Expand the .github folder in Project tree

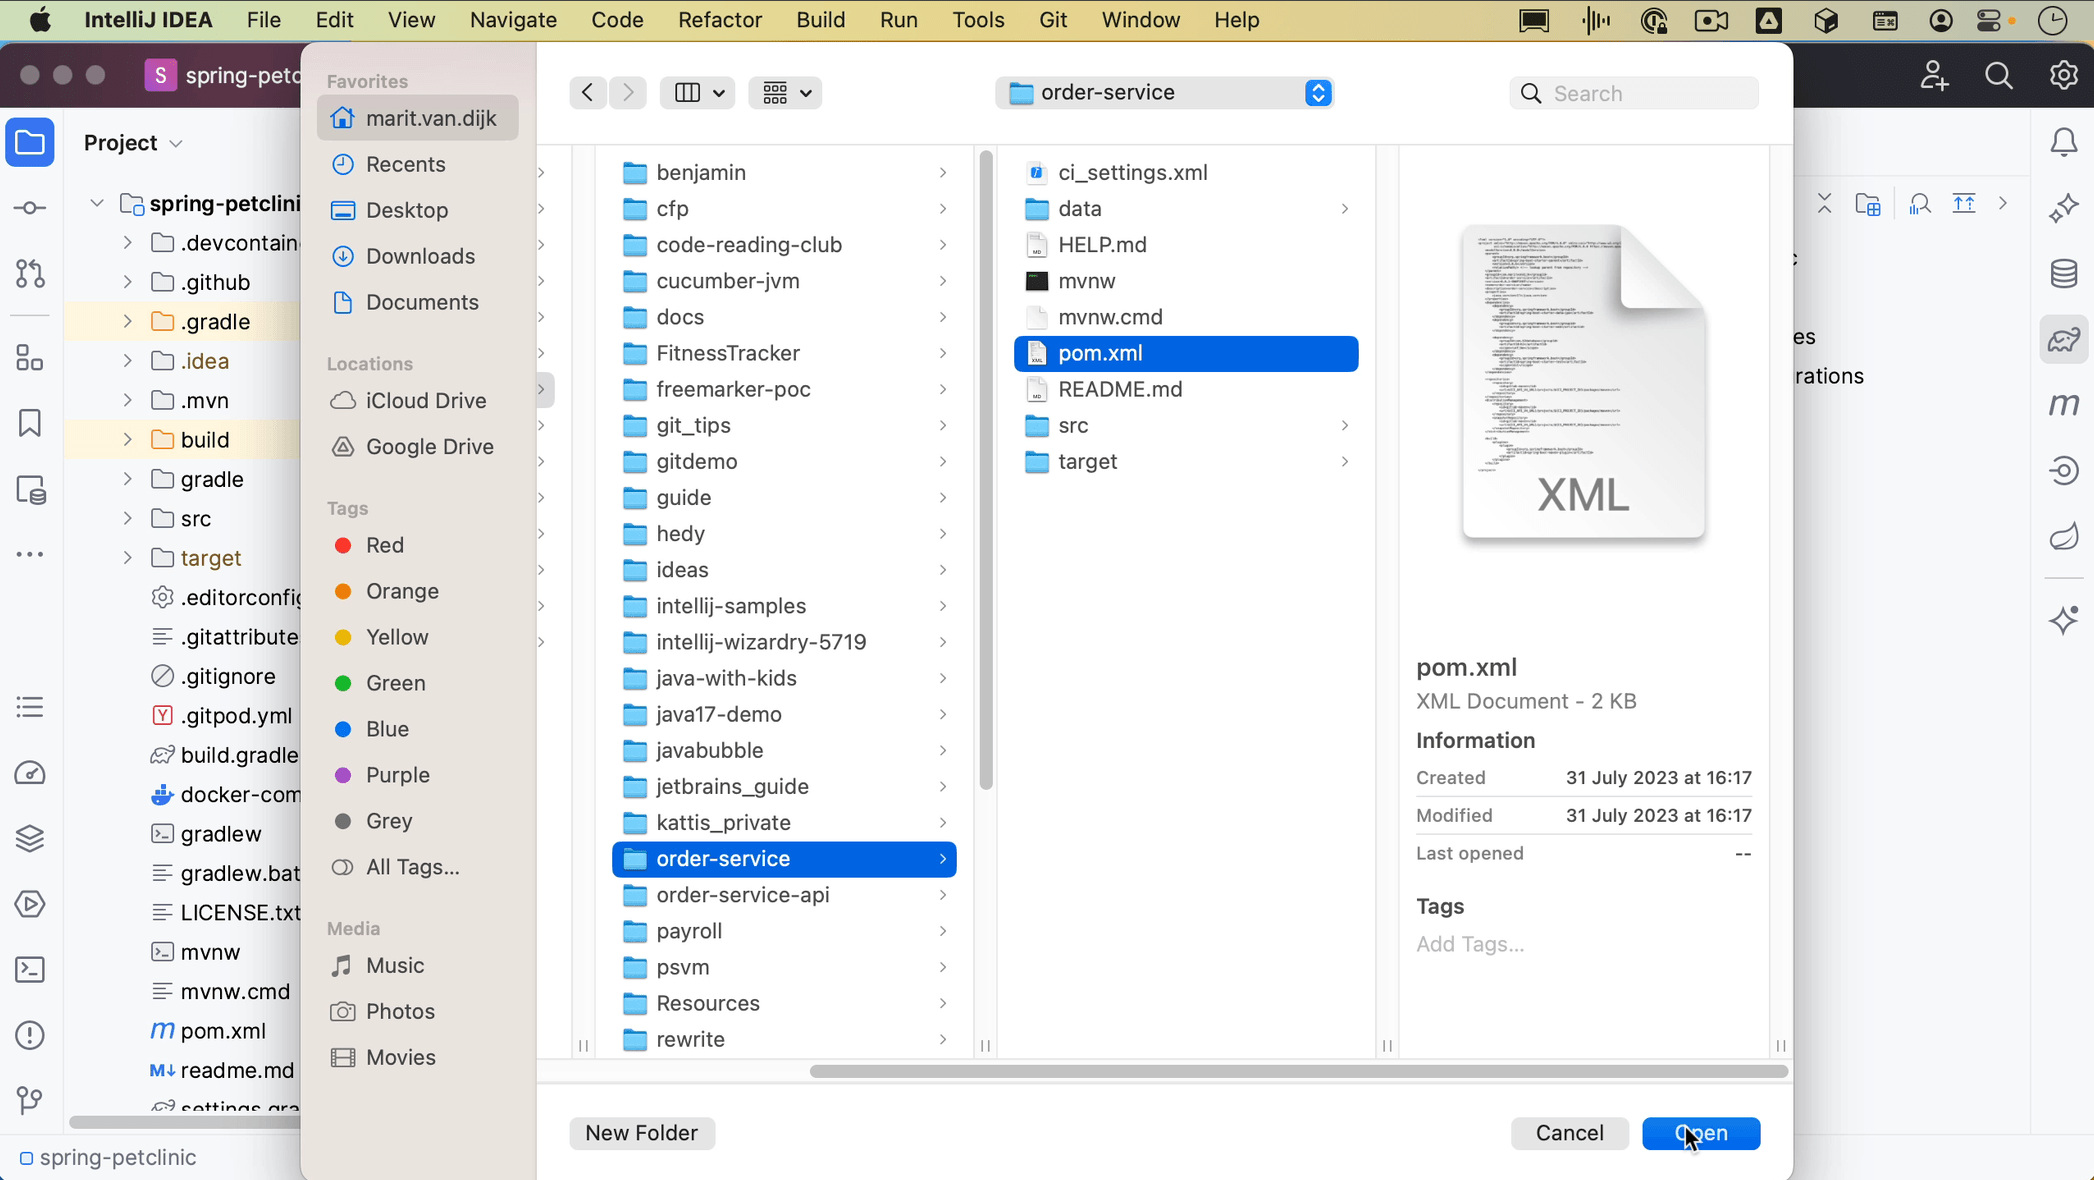(127, 282)
